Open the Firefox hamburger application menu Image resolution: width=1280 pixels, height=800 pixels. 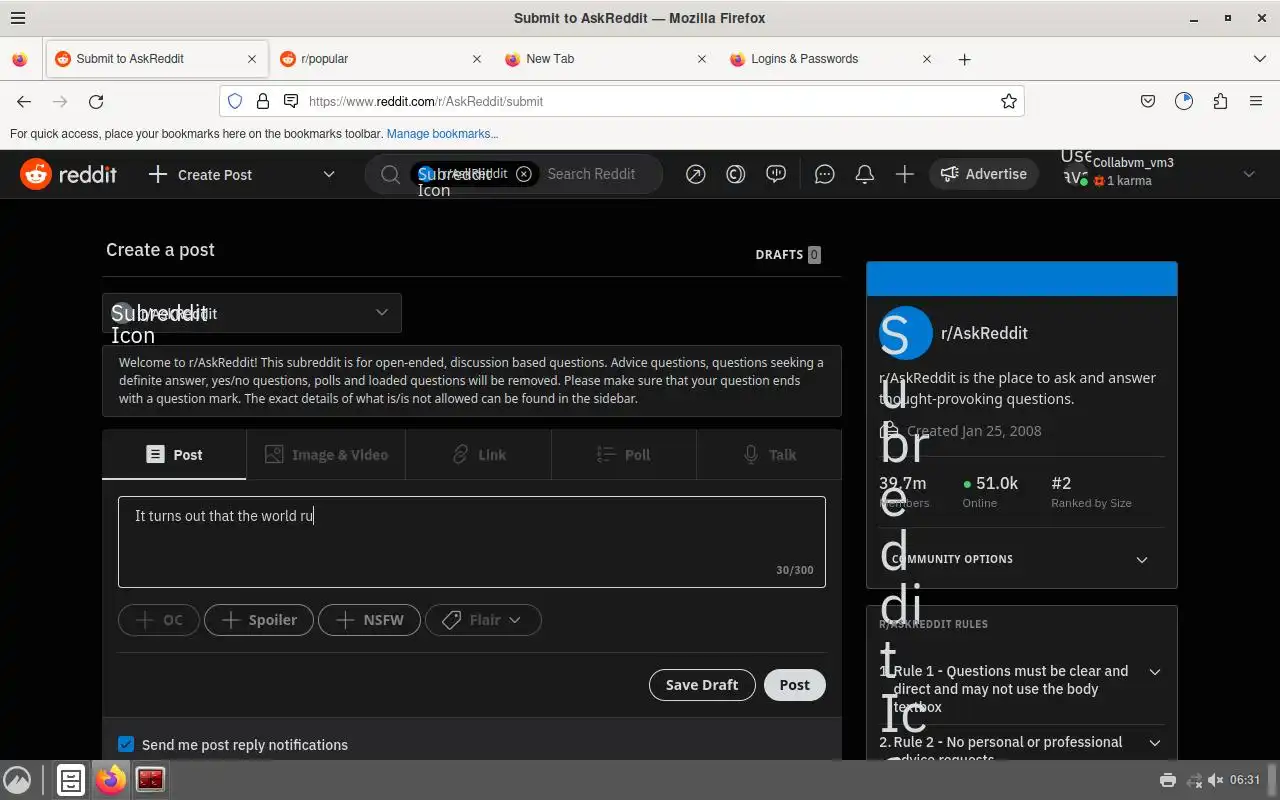[1256, 101]
